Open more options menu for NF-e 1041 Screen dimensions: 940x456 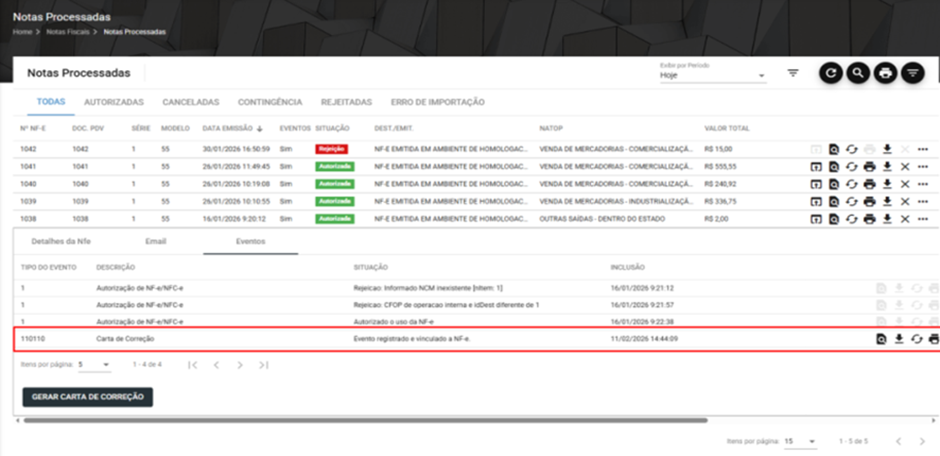(x=923, y=167)
